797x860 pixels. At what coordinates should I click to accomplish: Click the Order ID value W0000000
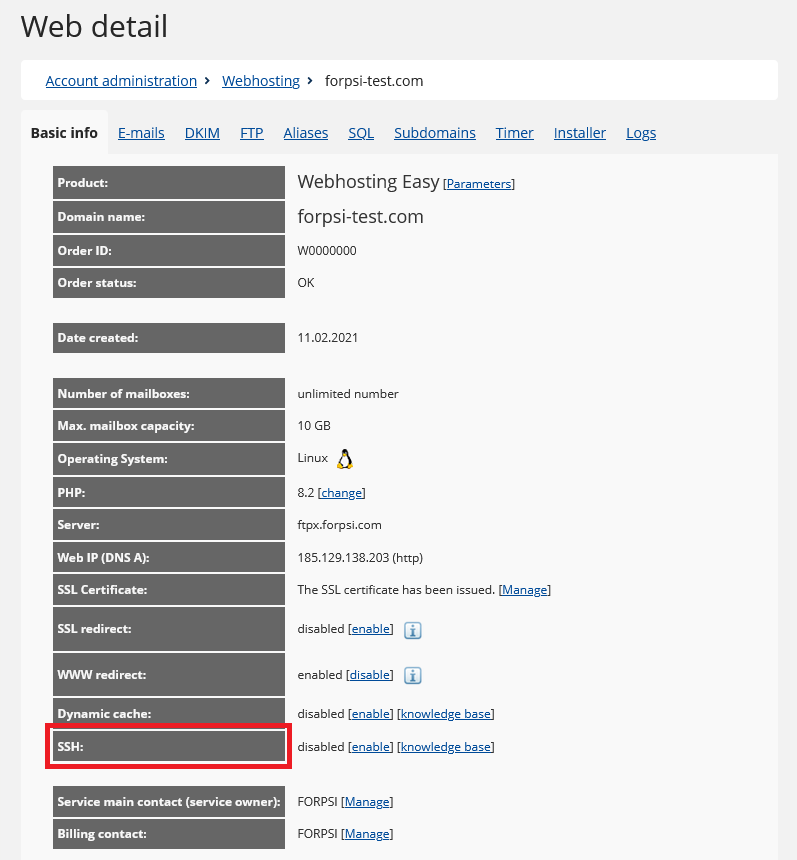pyautogui.click(x=327, y=251)
